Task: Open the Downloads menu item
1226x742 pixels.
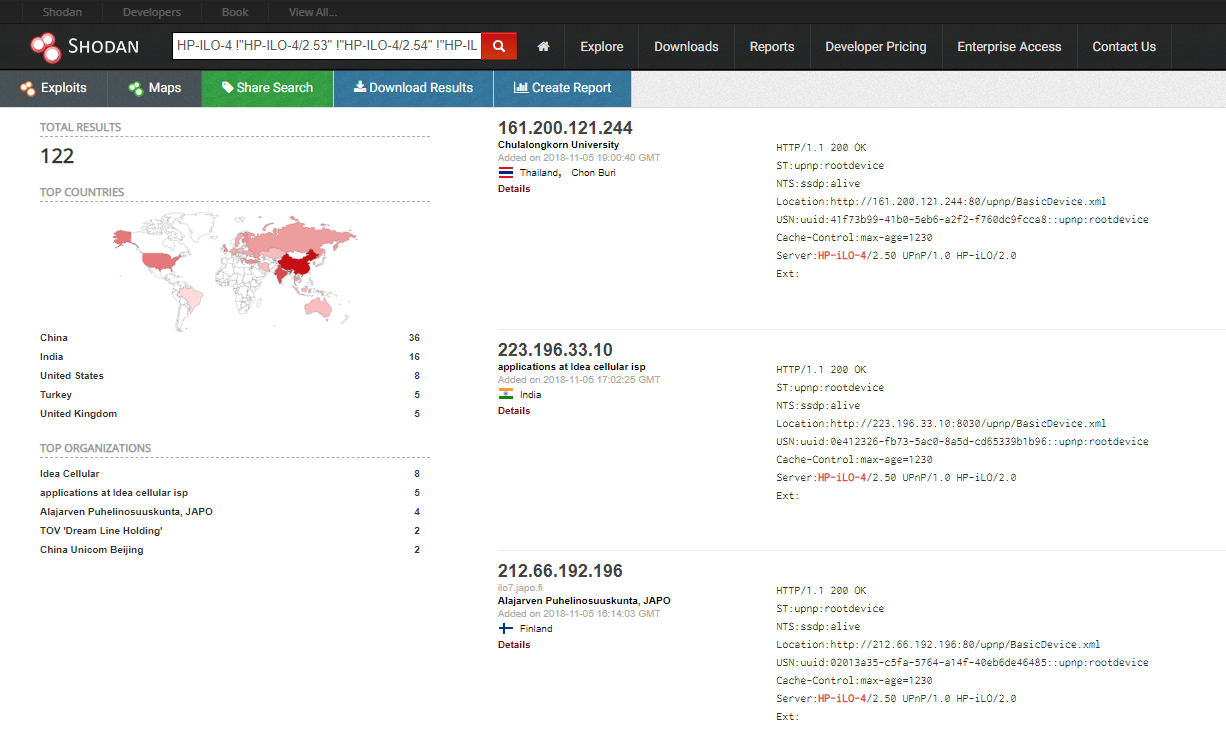Action: coord(686,46)
